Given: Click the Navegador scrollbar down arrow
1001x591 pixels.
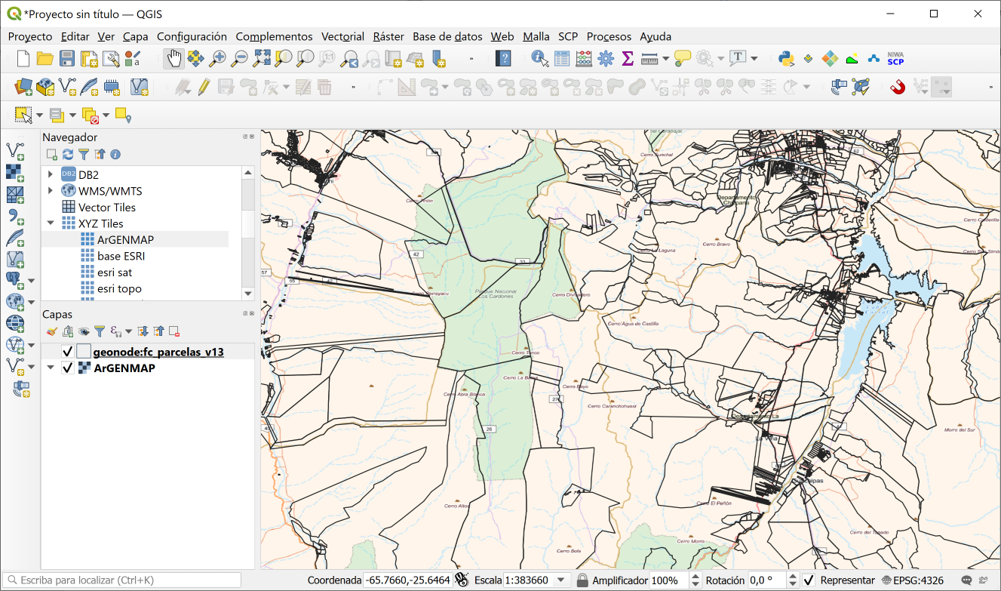Looking at the screenshot, I should coord(248,293).
